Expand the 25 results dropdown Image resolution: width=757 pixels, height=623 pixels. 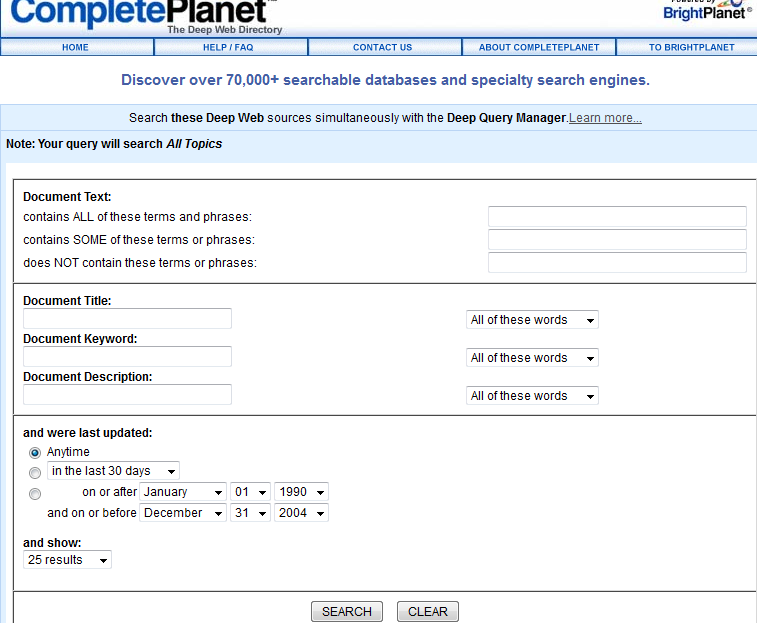(67, 560)
